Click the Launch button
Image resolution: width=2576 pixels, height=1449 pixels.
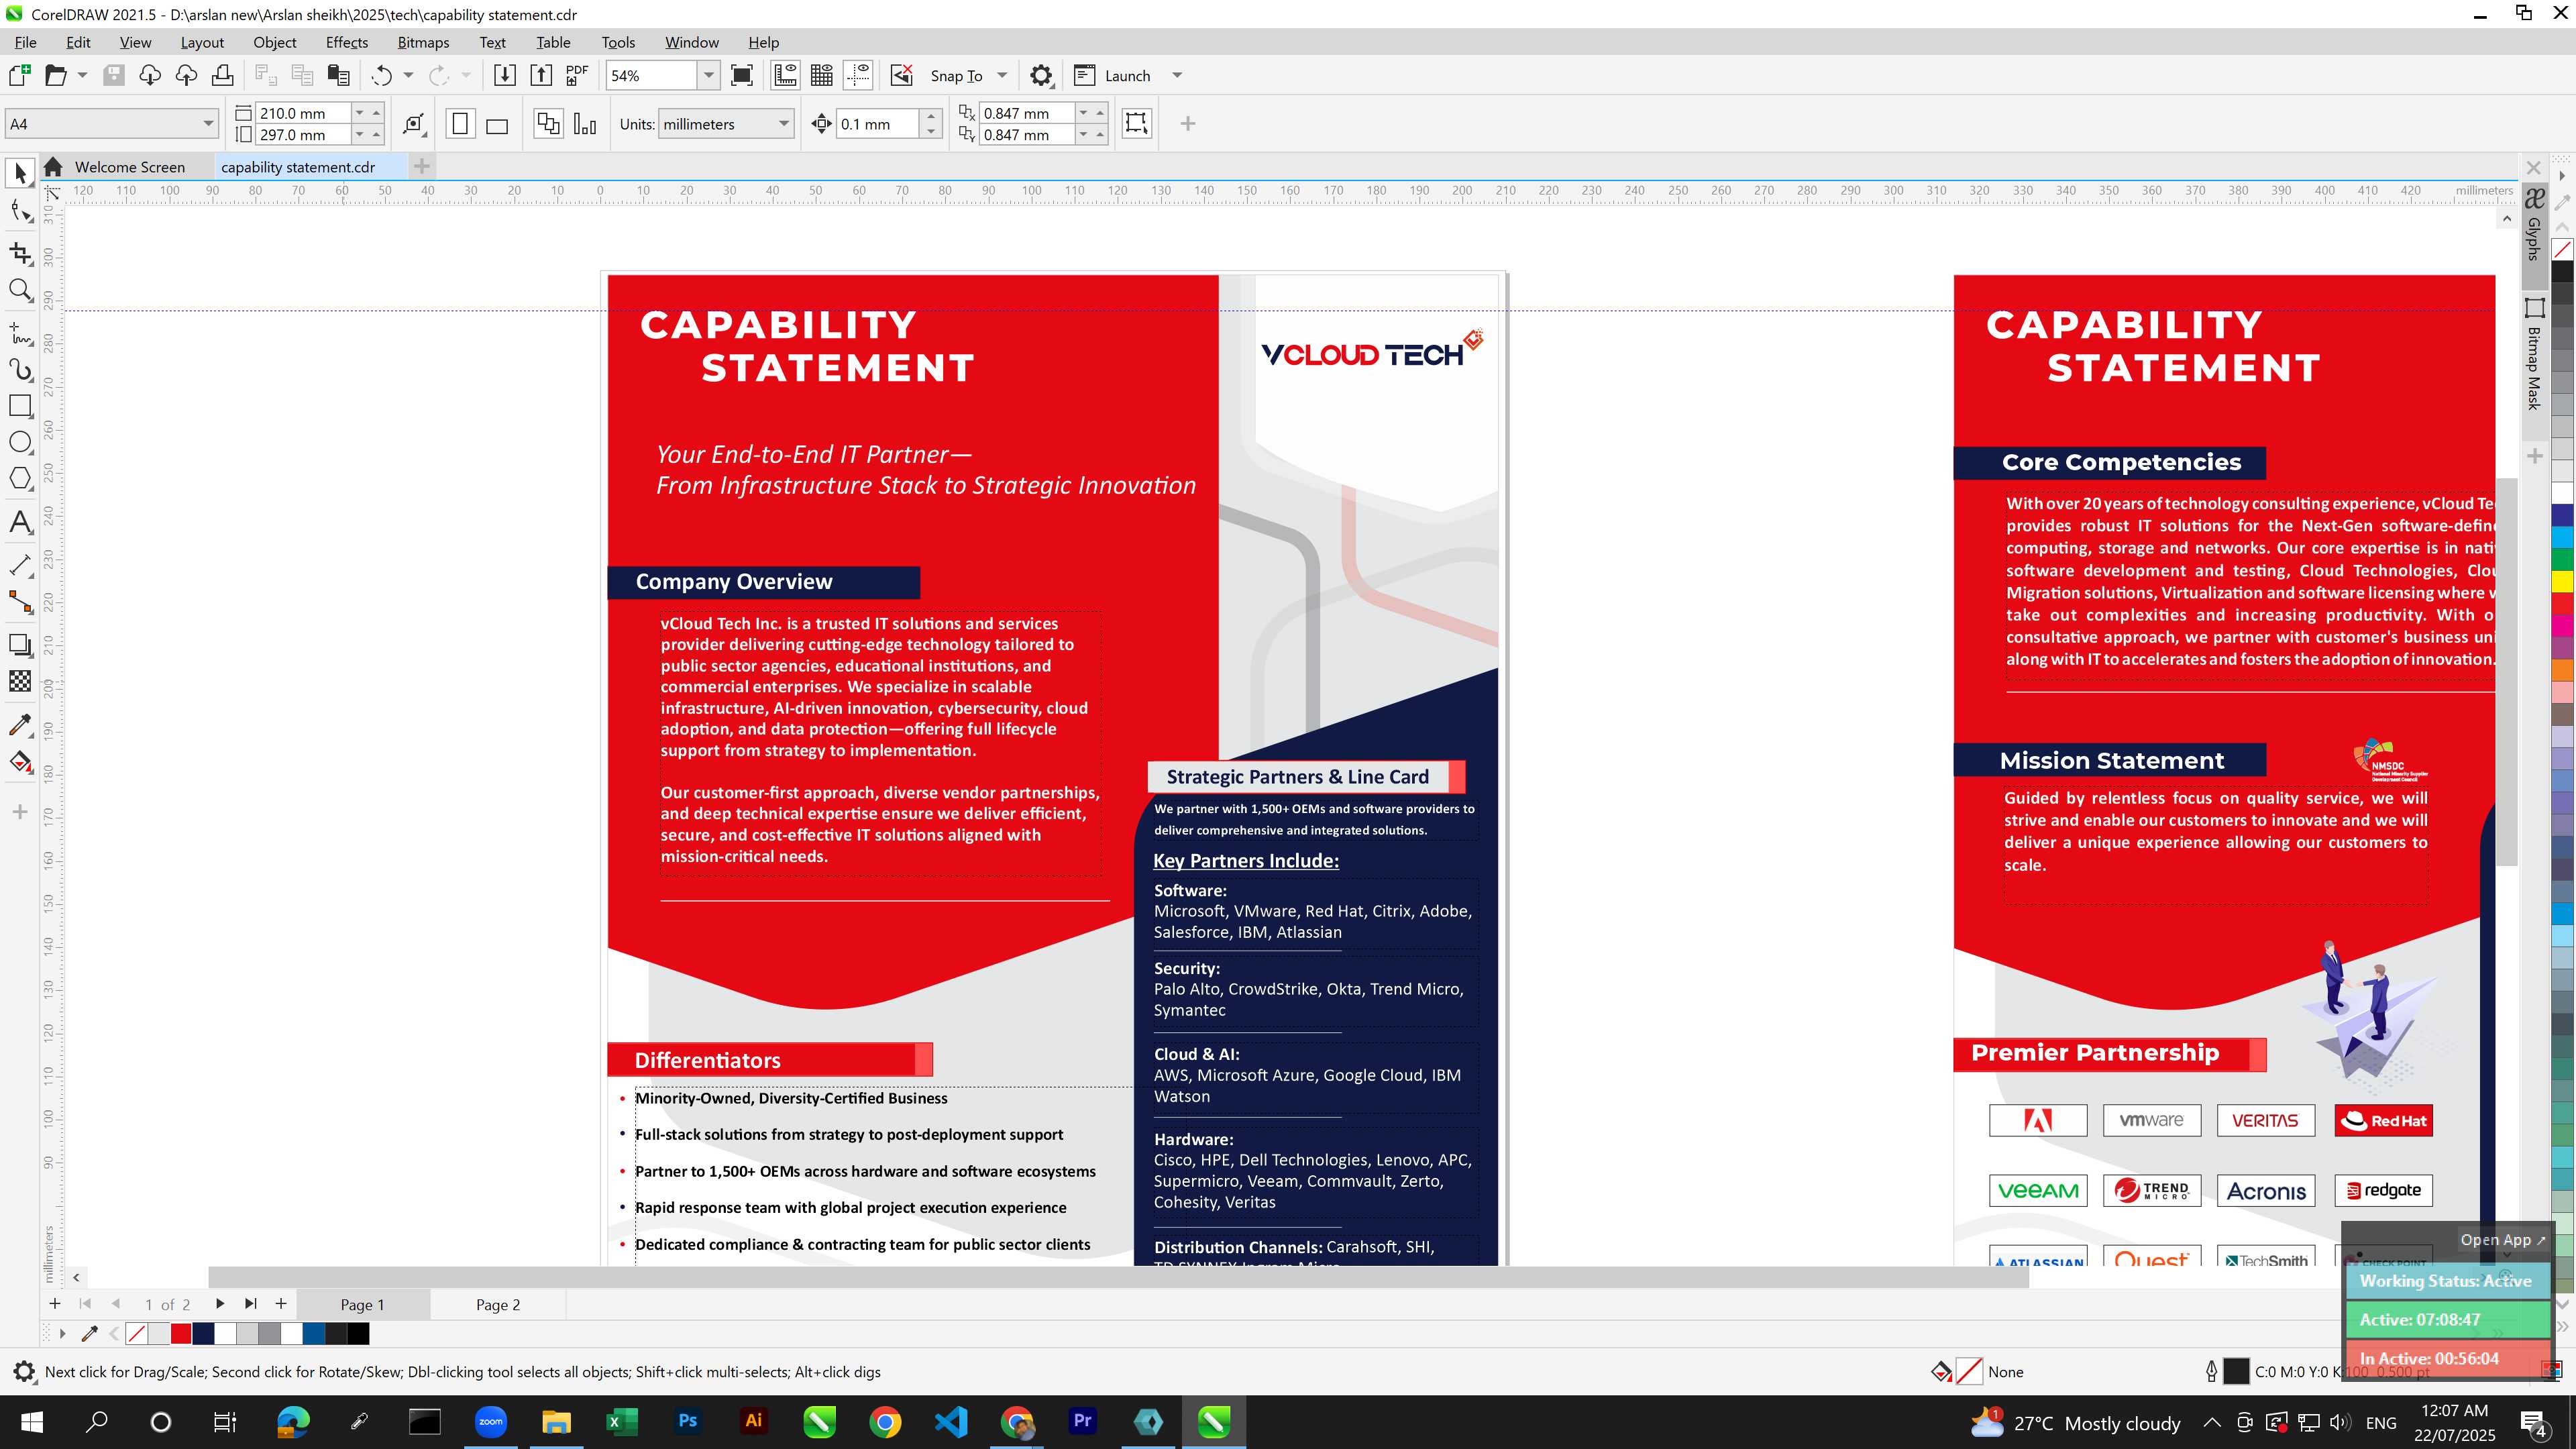[1112, 75]
